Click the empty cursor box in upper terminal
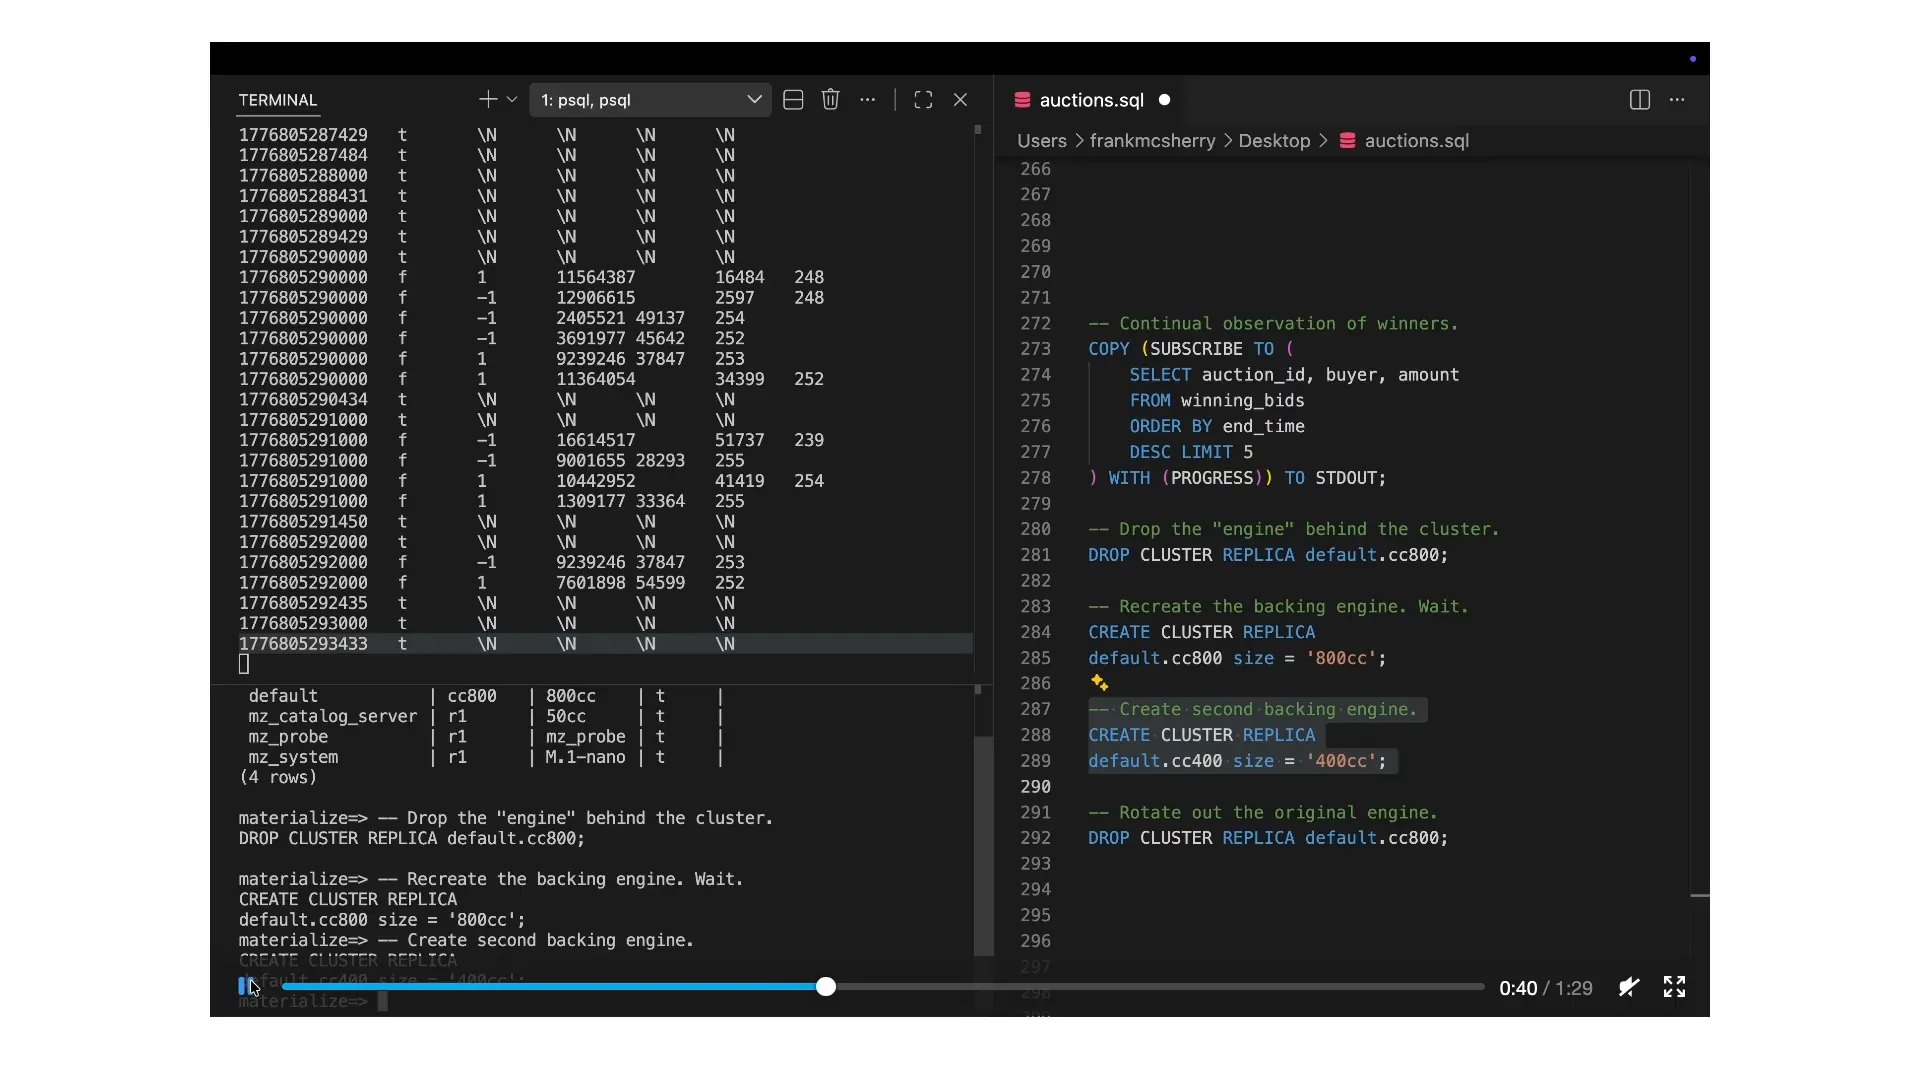Image resolution: width=1920 pixels, height=1080 pixels. pos(244,664)
